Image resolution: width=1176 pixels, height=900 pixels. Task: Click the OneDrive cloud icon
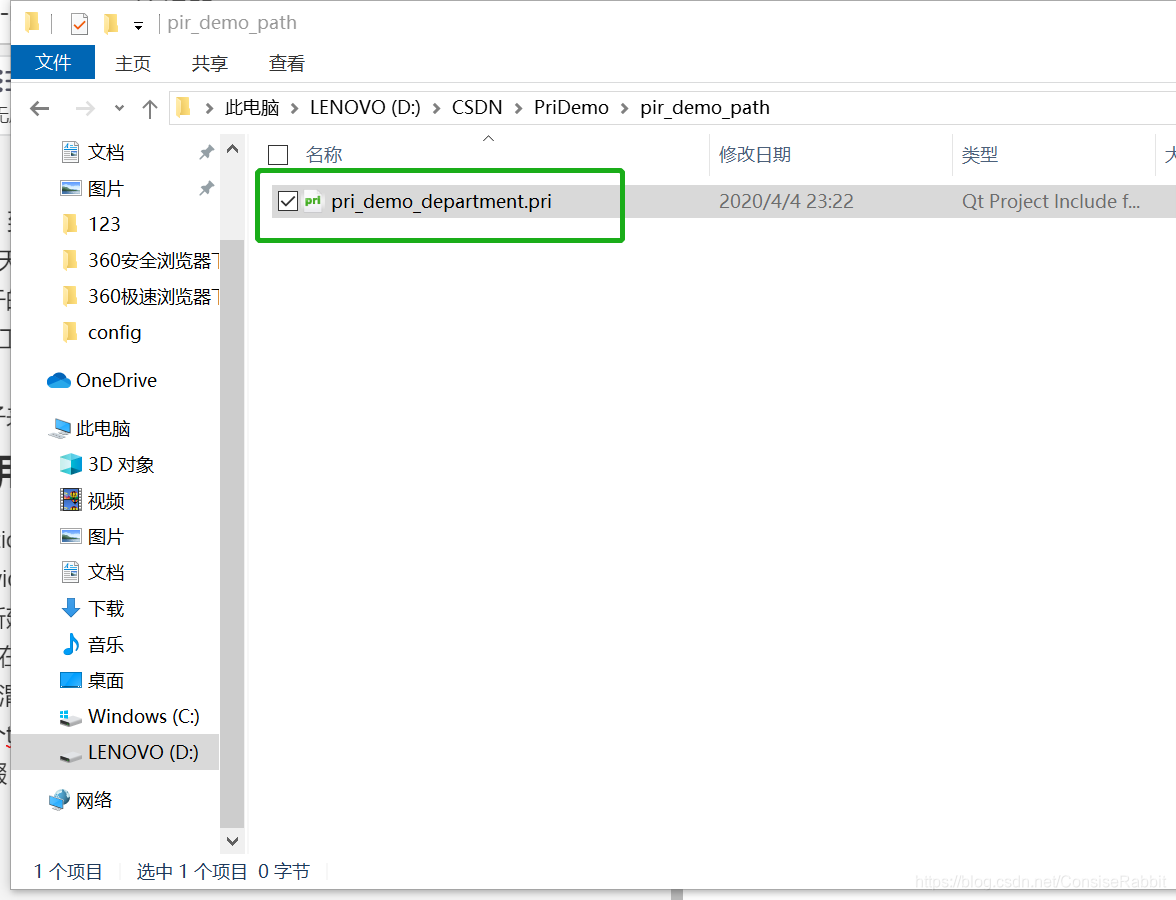(58, 381)
